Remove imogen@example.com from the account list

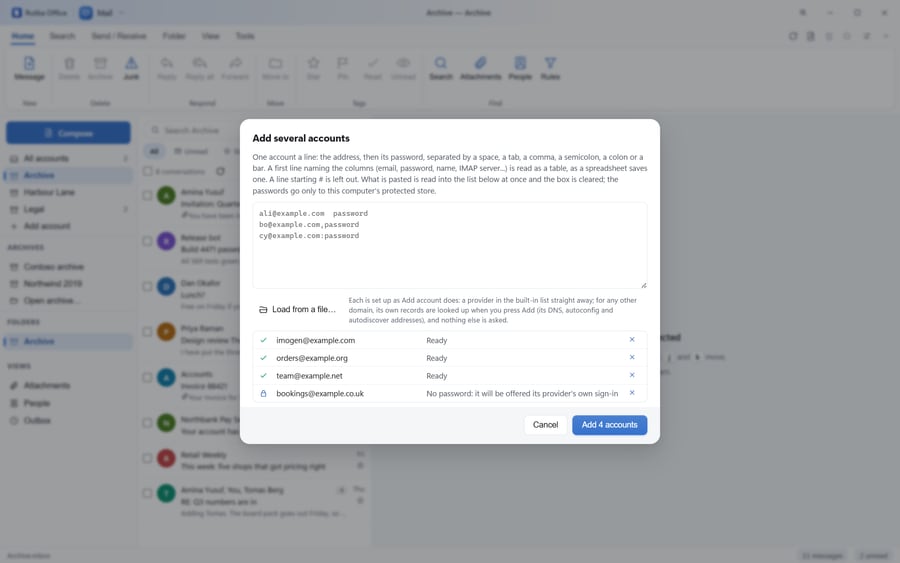pyautogui.click(x=632, y=340)
